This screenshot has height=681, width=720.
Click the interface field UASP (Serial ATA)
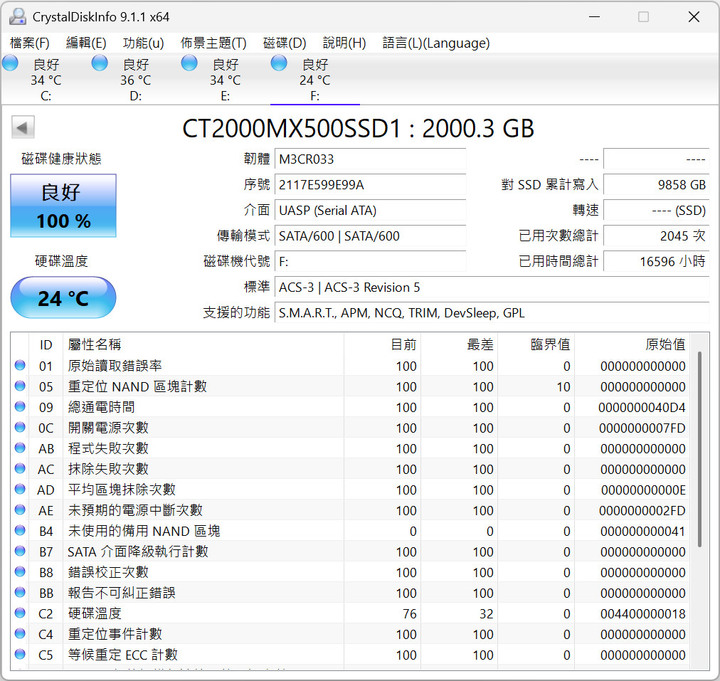(x=370, y=211)
